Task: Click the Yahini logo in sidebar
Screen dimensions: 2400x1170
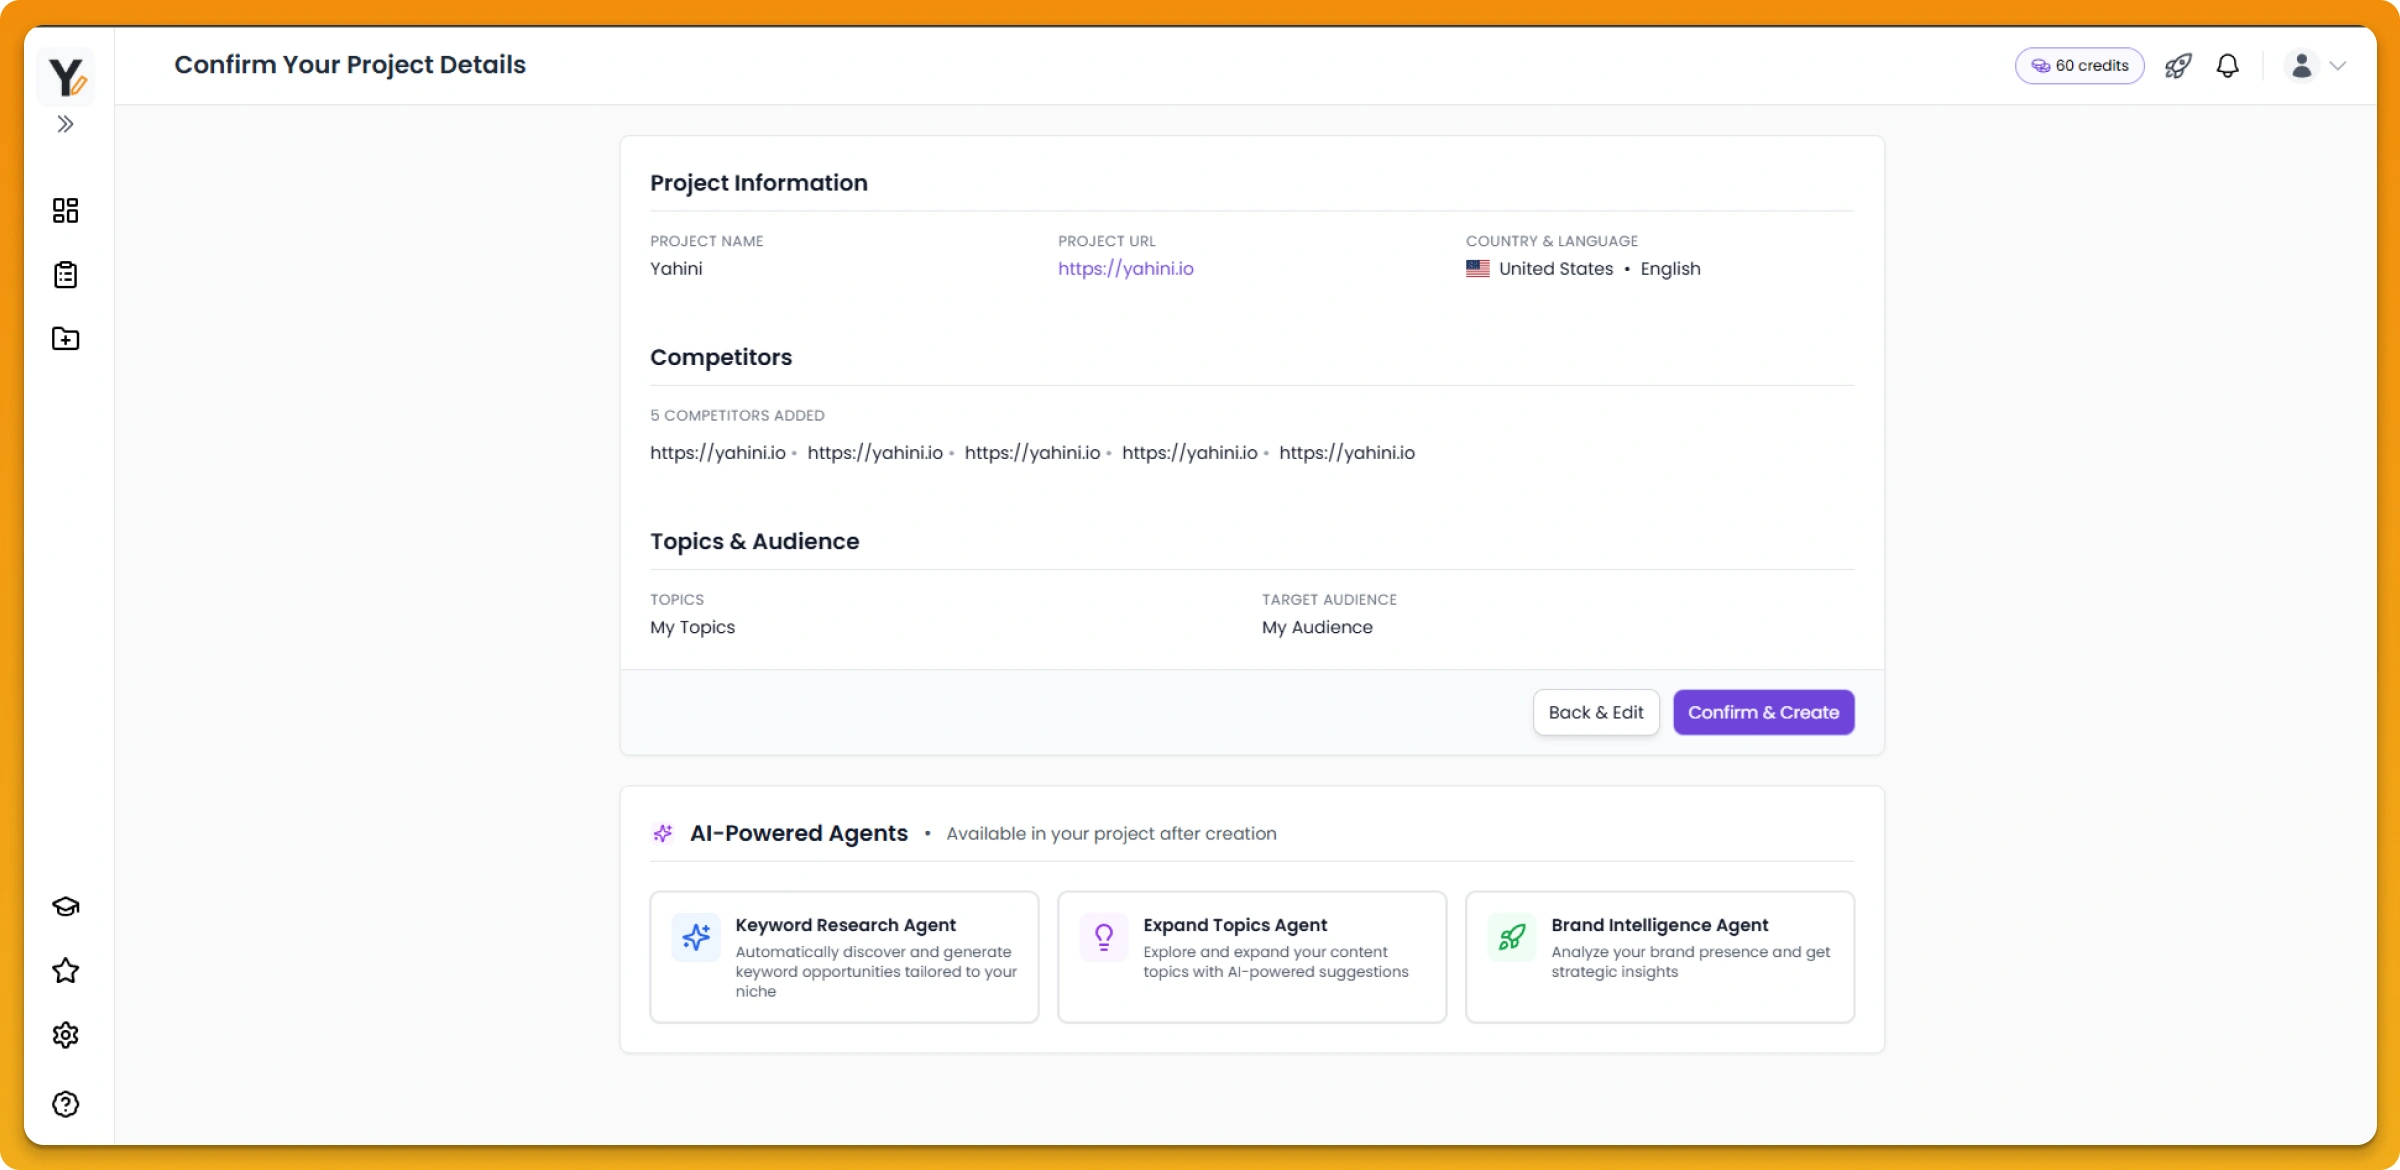Action: tap(66, 77)
